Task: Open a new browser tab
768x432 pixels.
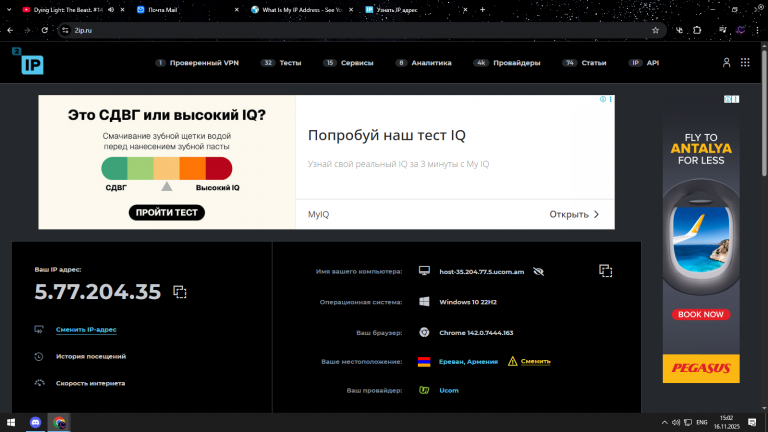Action: (x=482, y=10)
